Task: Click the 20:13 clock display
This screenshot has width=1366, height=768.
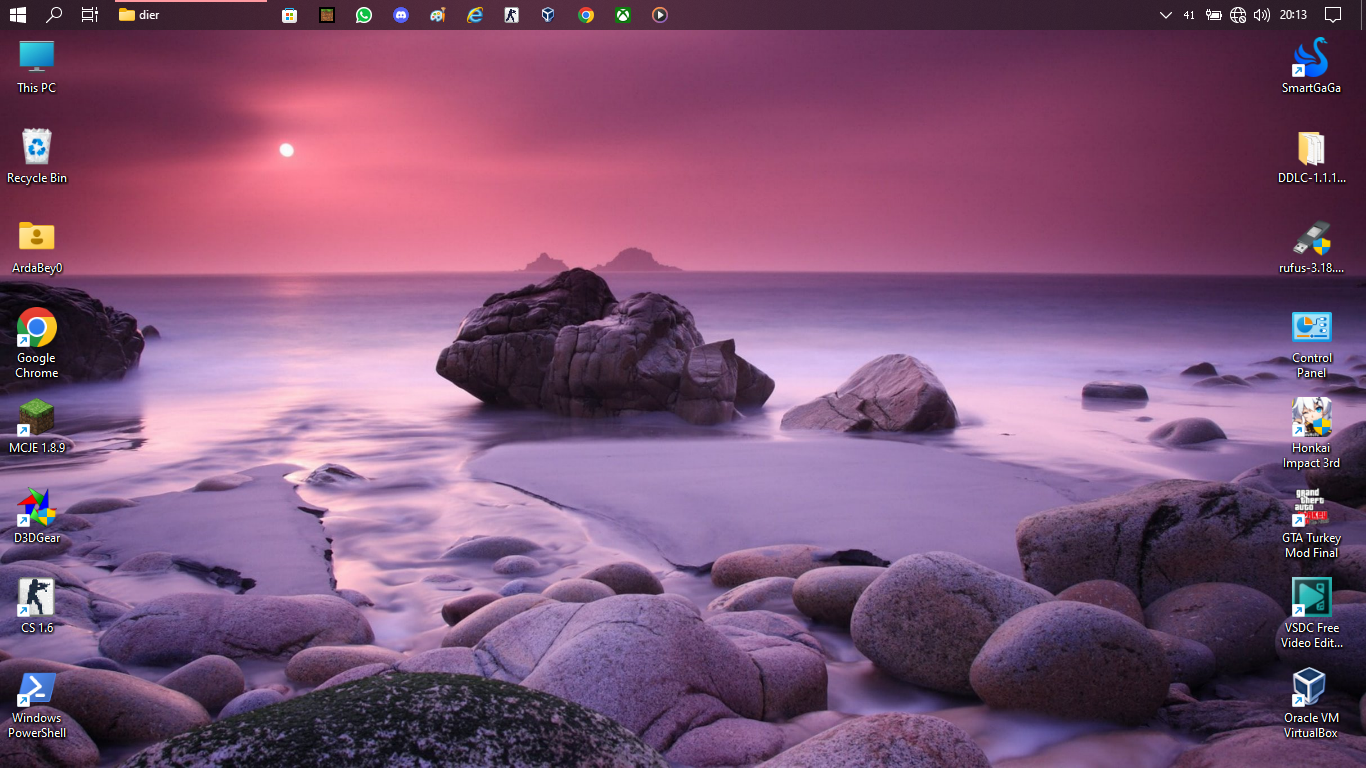Action: pyautogui.click(x=1293, y=15)
